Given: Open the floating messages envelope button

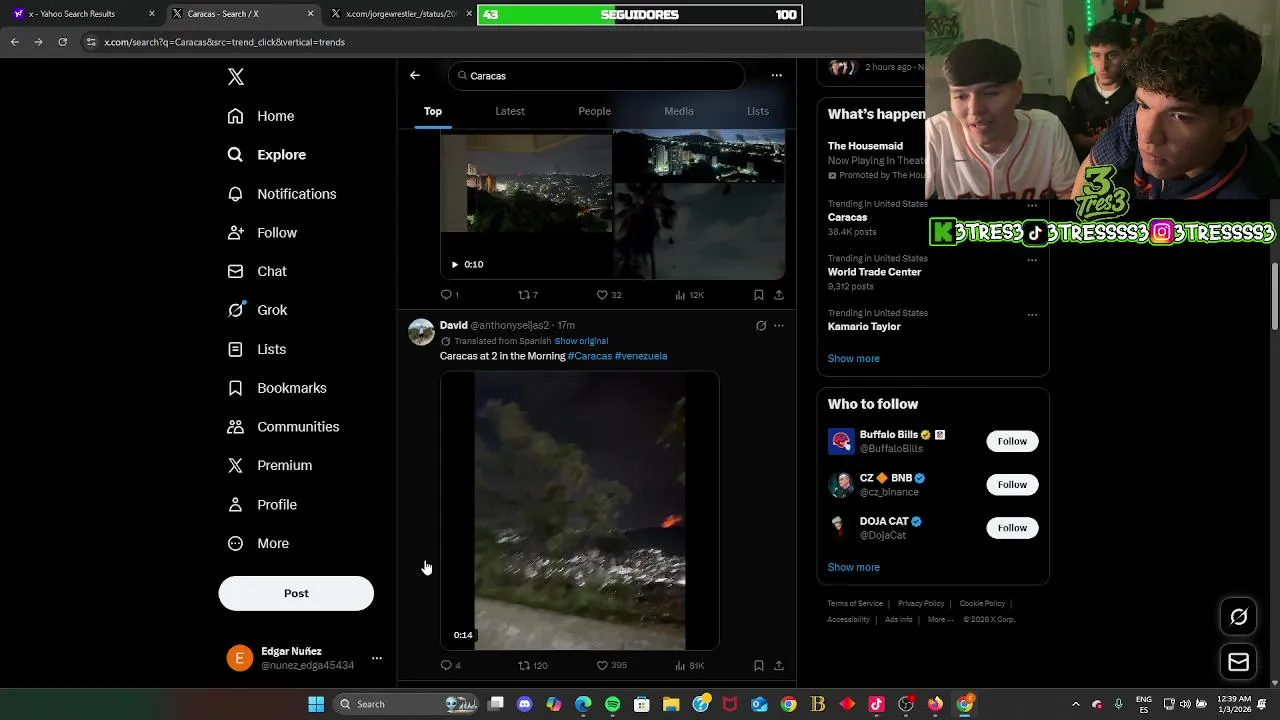Looking at the screenshot, I should [x=1238, y=662].
